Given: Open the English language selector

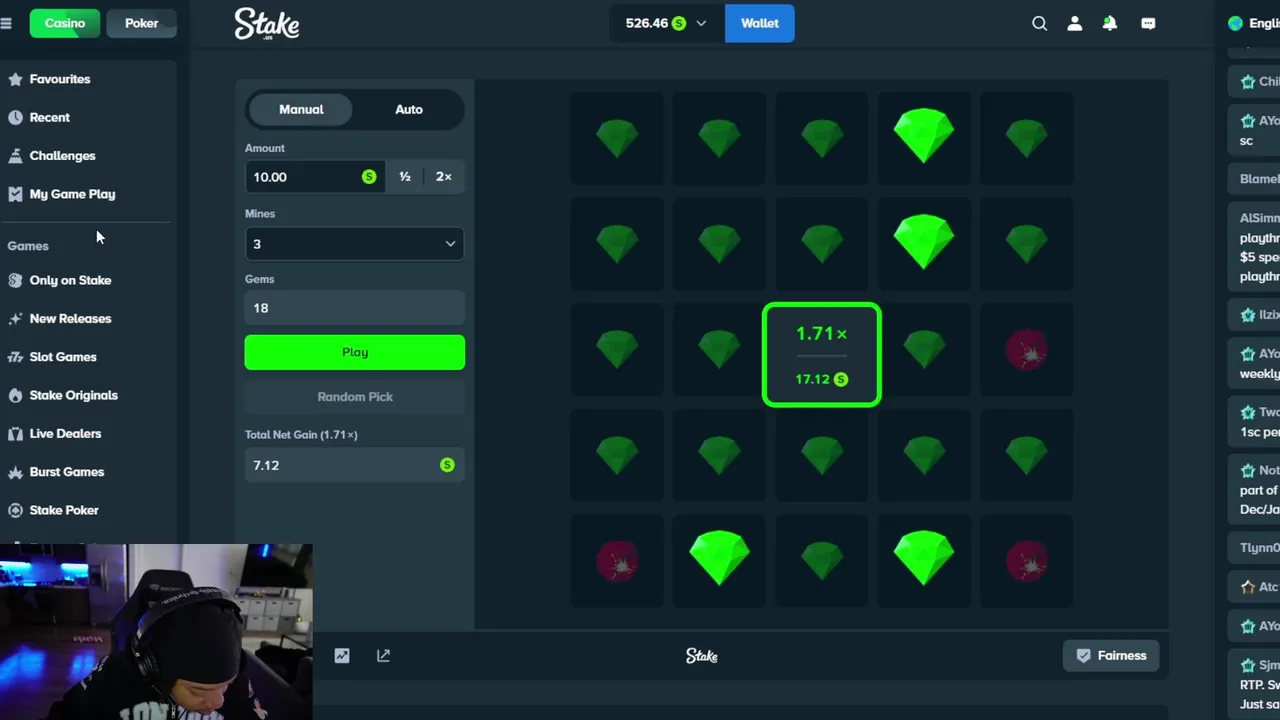Looking at the screenshot, I should tap(1254, 23).
